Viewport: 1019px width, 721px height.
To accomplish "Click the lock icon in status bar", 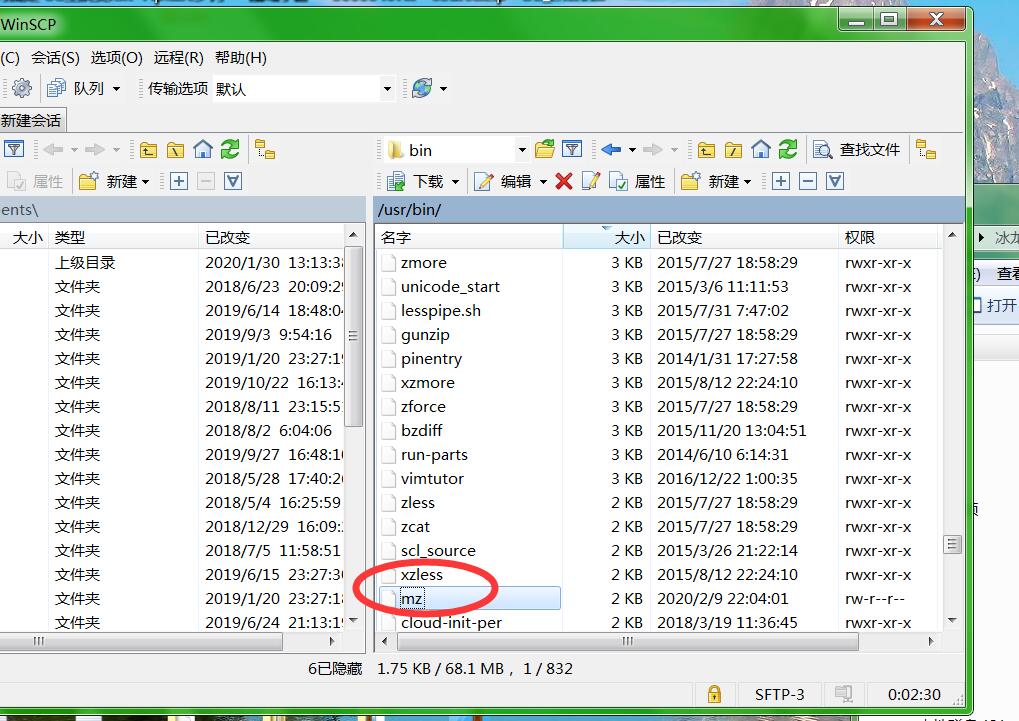I will click(x=714, y=694).
